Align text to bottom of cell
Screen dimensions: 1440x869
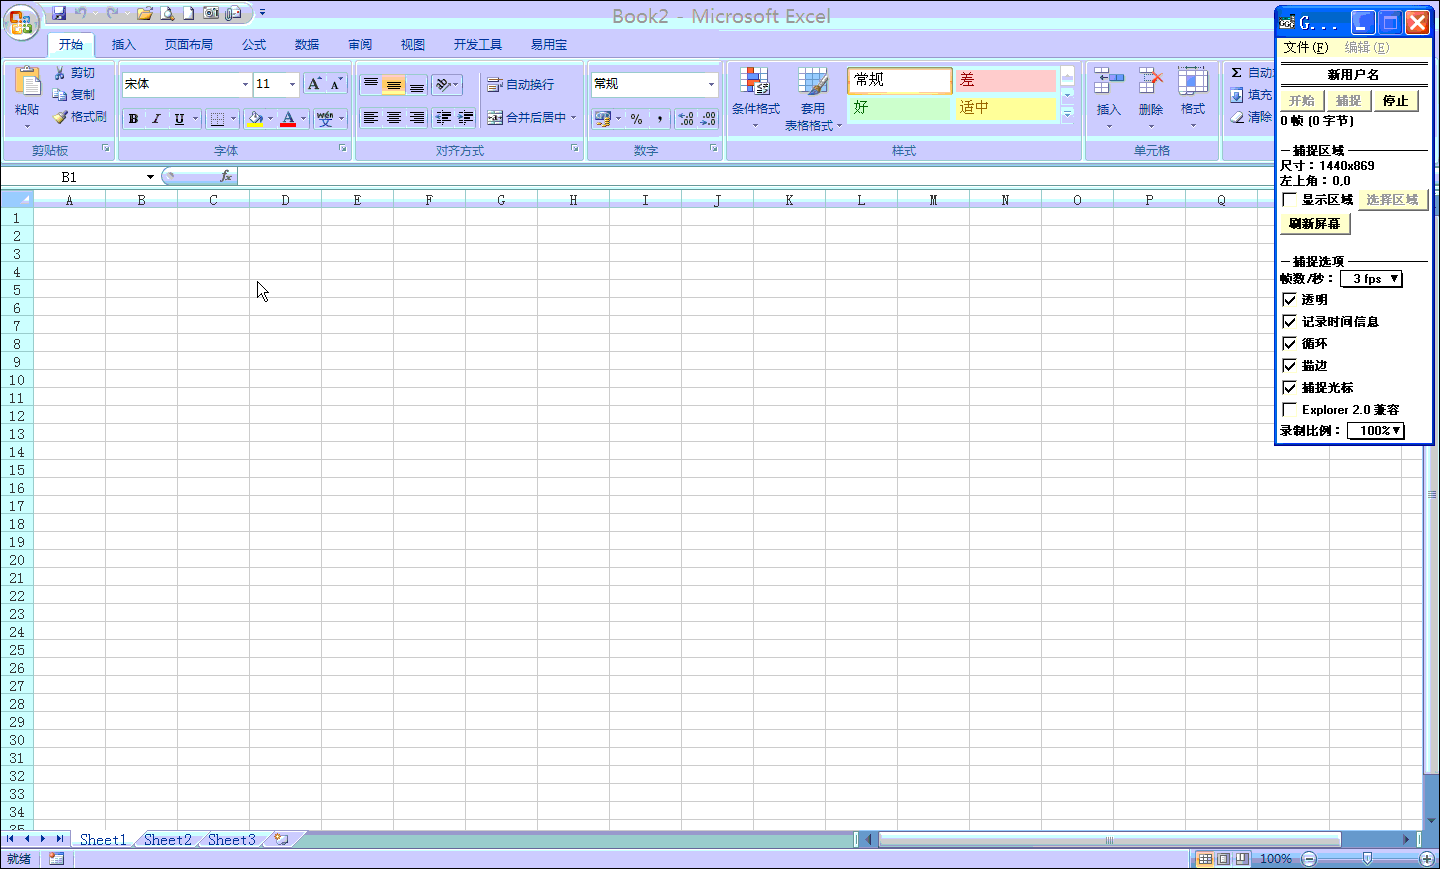click(x=417, y=85)
